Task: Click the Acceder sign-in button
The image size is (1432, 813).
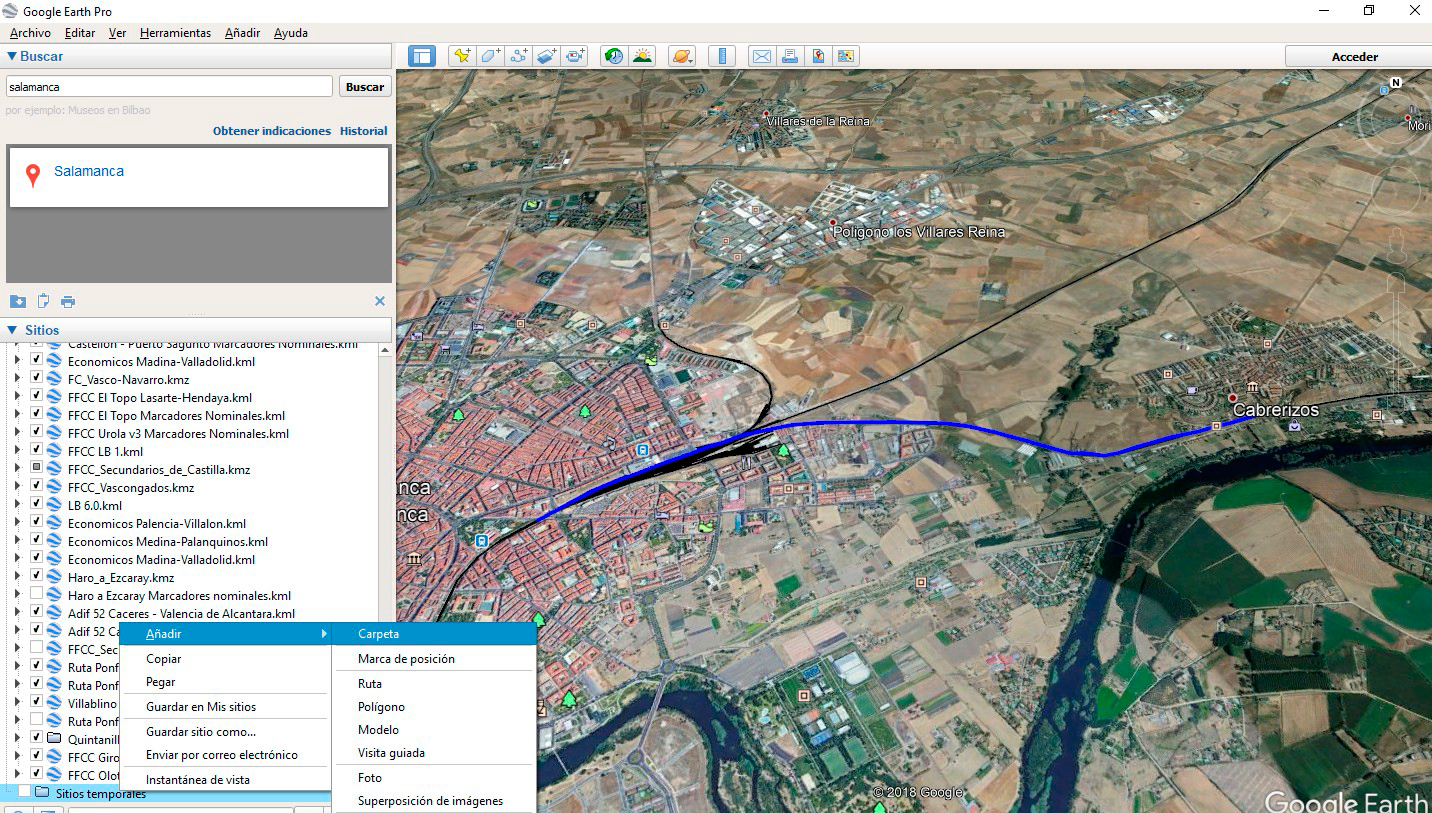Action: [1355, 57]
